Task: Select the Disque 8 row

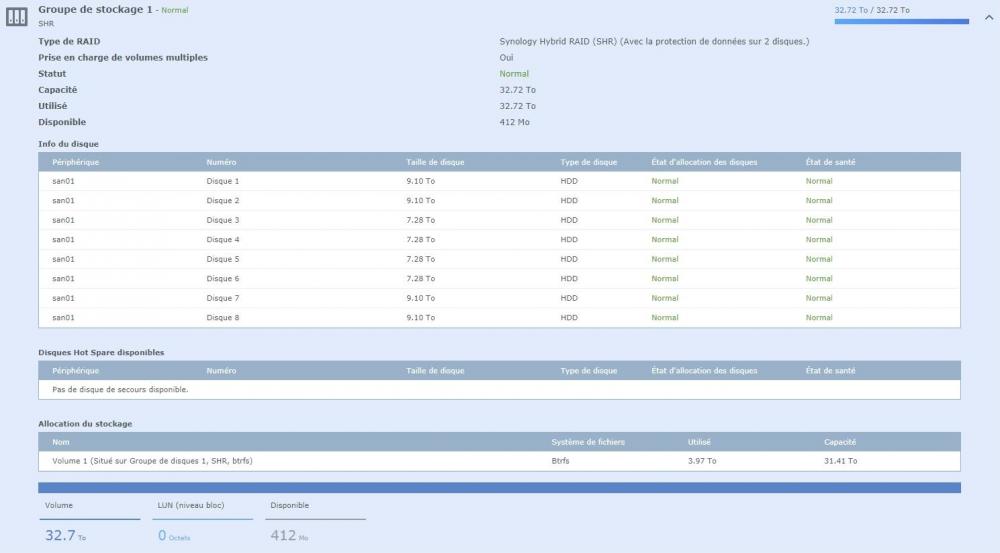Action: (x=498, y=317)
